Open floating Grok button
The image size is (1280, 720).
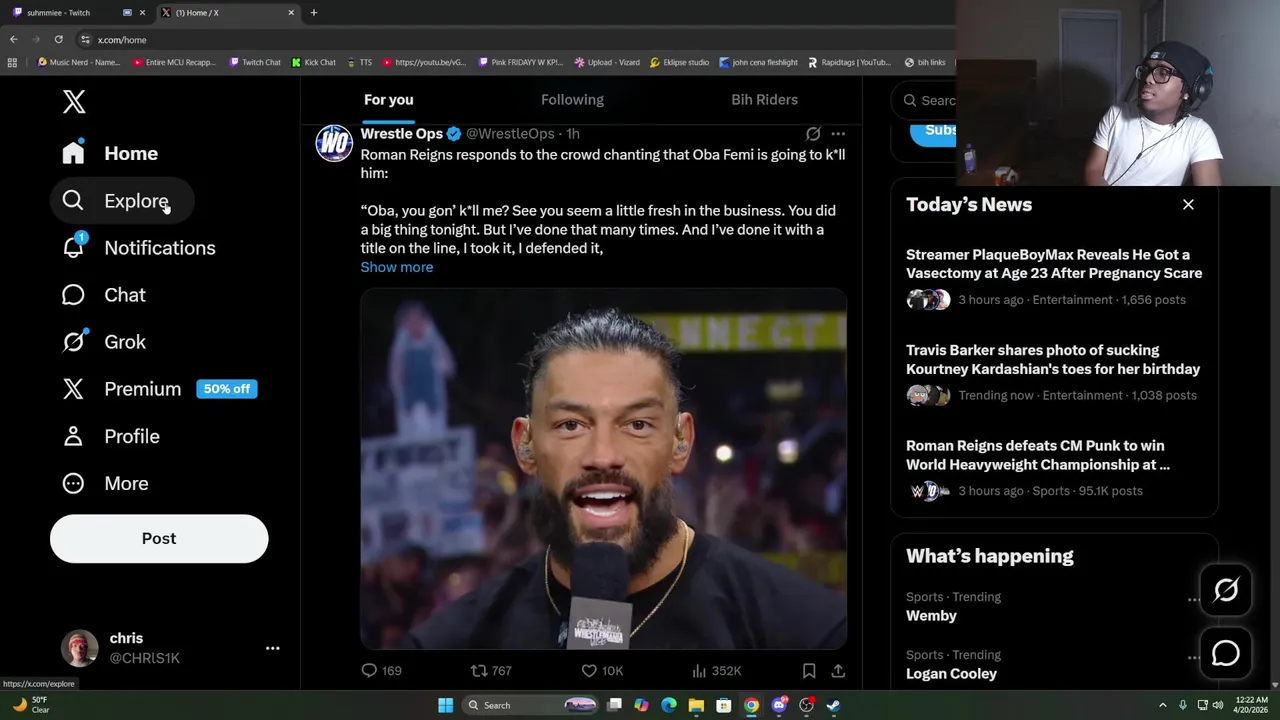pos(1226,590)
